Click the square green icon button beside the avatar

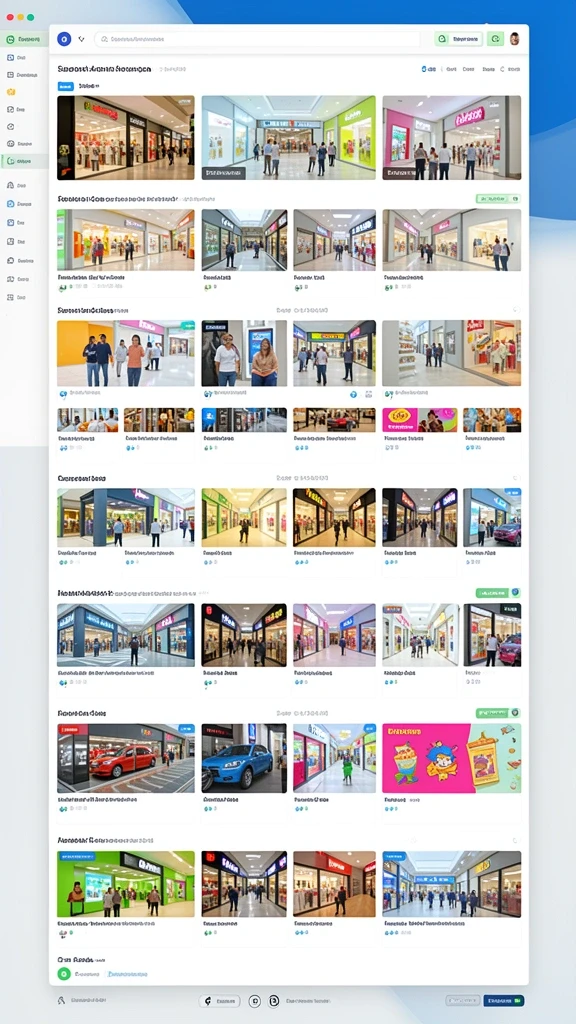[495, 39]
